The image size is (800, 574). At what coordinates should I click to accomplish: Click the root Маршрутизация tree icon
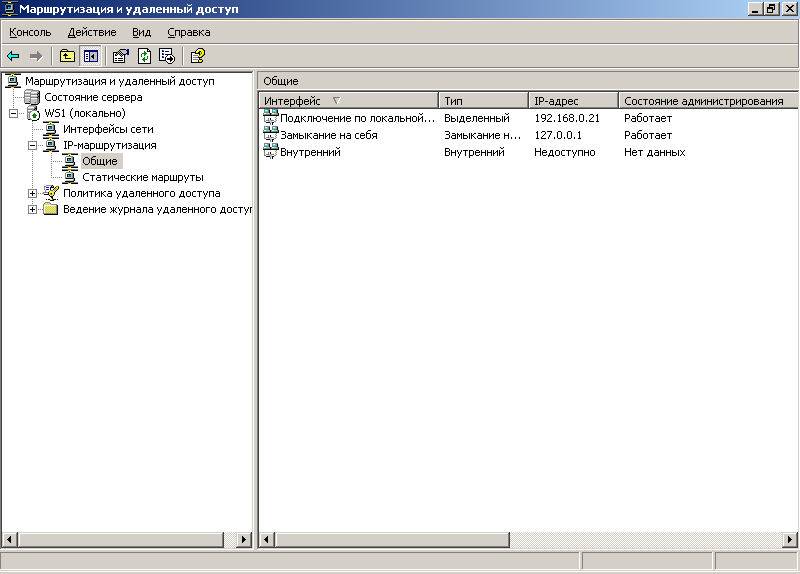coord(13,81)
